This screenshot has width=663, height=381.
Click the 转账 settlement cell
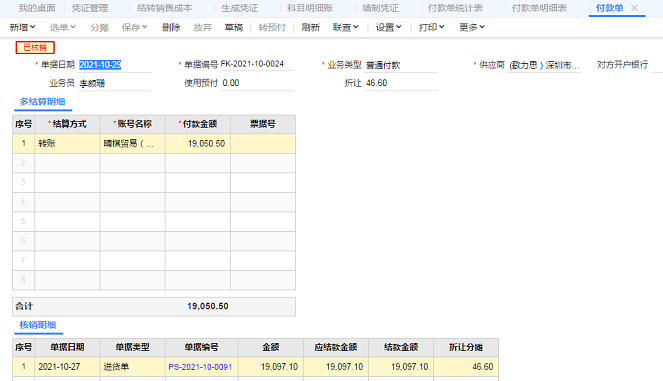(67, 144)
